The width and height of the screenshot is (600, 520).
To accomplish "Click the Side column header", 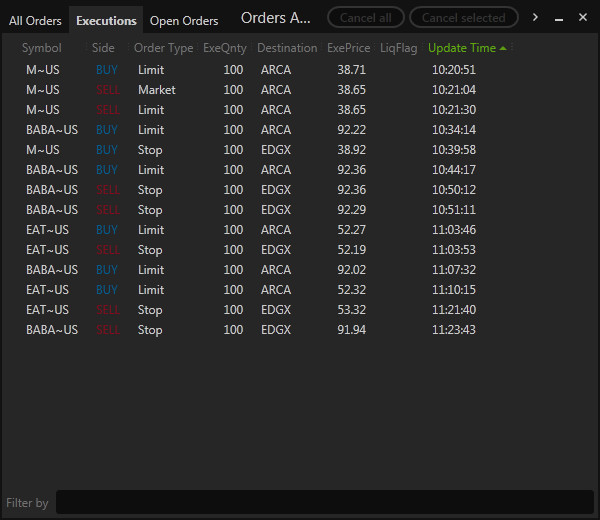I will point(103,48).
